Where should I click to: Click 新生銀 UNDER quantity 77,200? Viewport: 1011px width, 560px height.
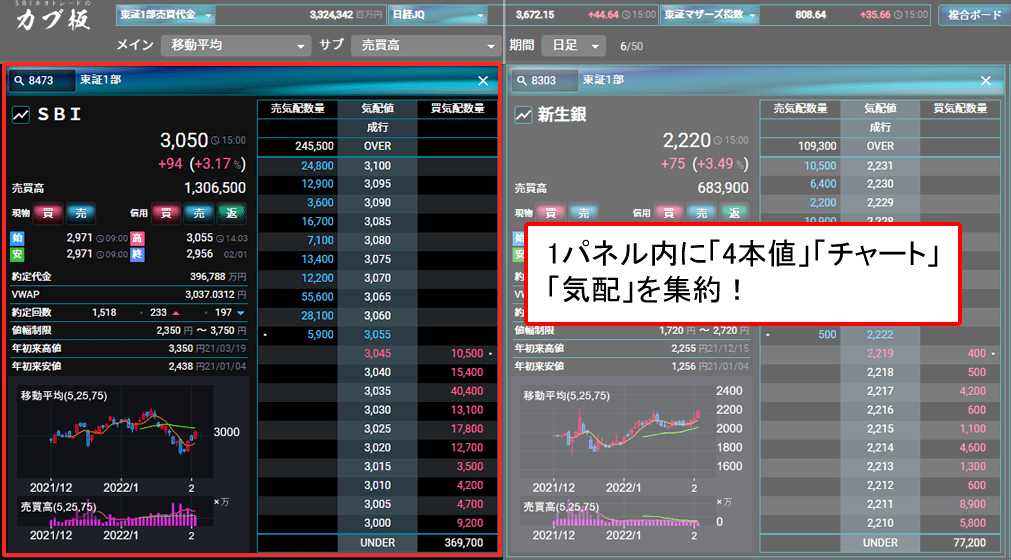pos(969,543)
